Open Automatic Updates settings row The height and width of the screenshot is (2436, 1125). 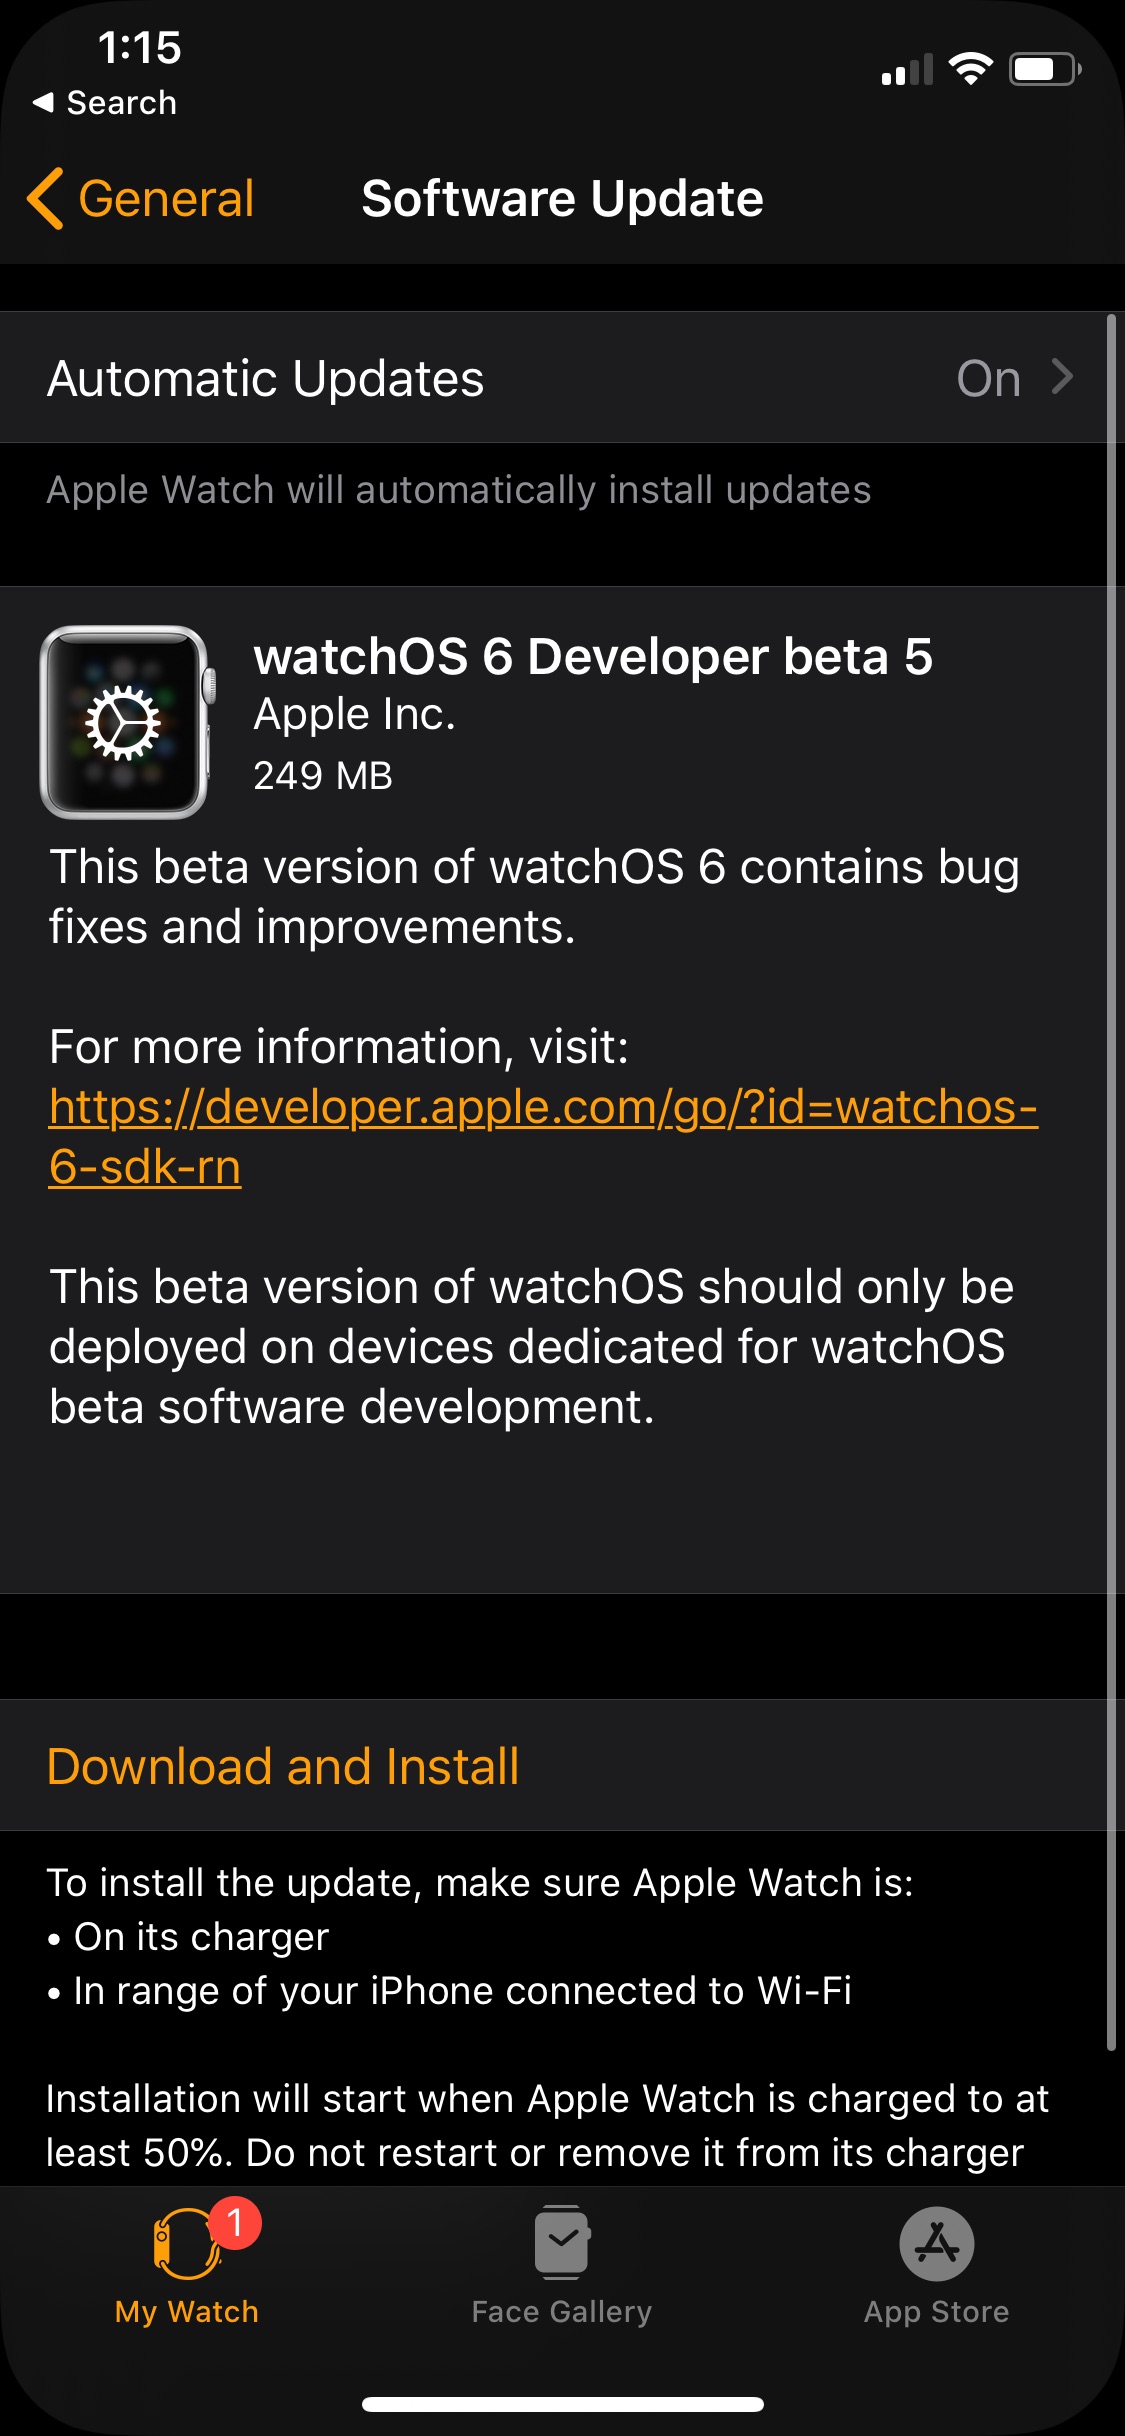click(x=500, y=378)
